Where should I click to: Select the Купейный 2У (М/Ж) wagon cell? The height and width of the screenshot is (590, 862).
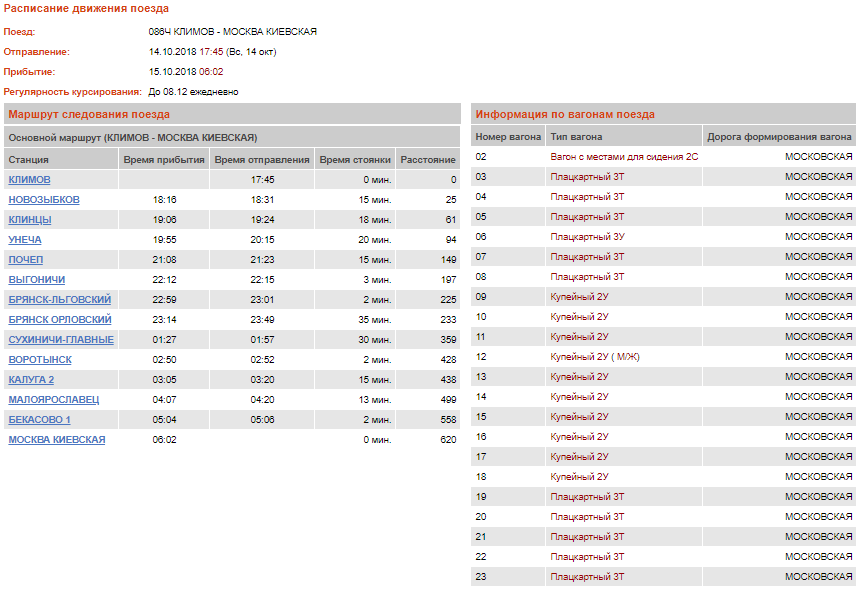pos(592,357)
